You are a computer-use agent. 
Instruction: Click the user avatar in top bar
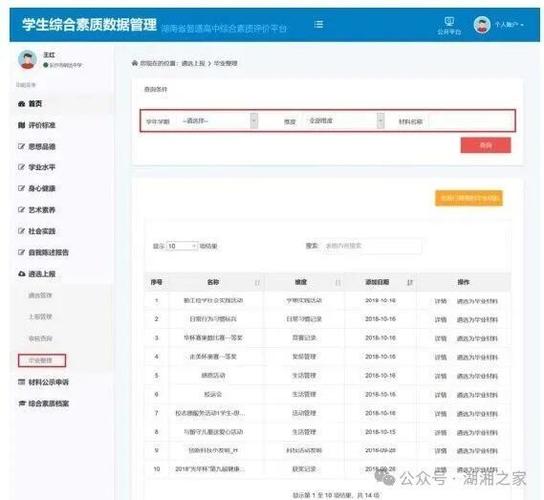(482, 25)
